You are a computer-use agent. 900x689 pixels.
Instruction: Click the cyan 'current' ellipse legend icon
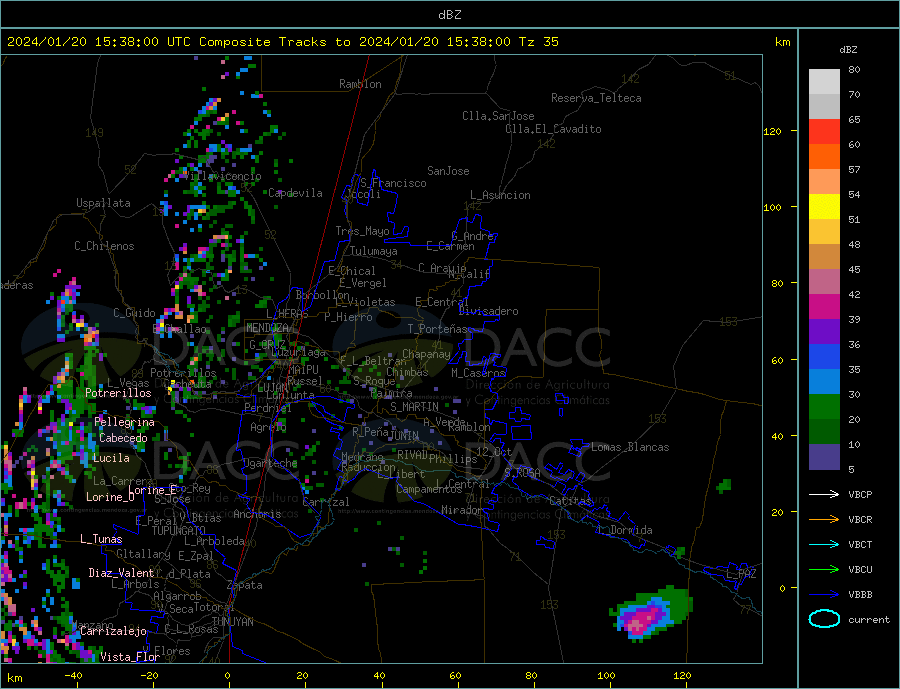(824, 619)
